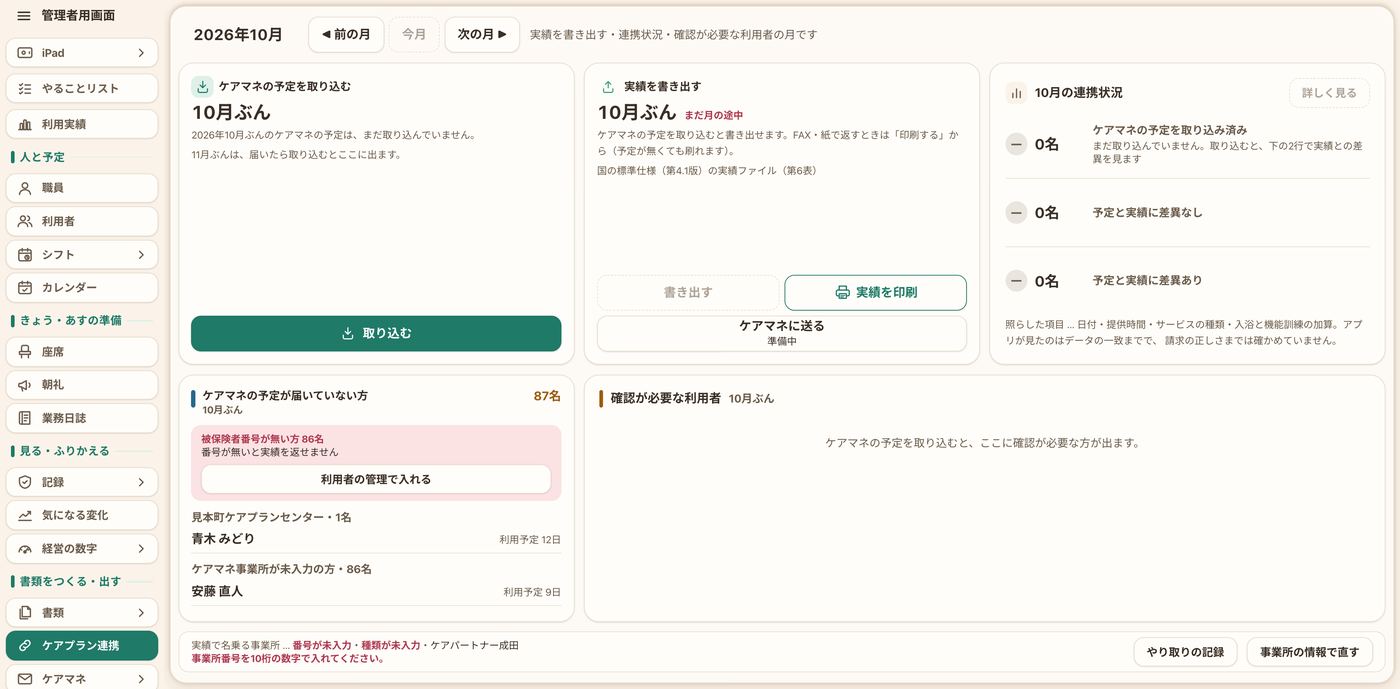Open 利用実績 in the sidebar
Screen dimensions: 1400x689
pyautogui.click(x=82, y=124)
